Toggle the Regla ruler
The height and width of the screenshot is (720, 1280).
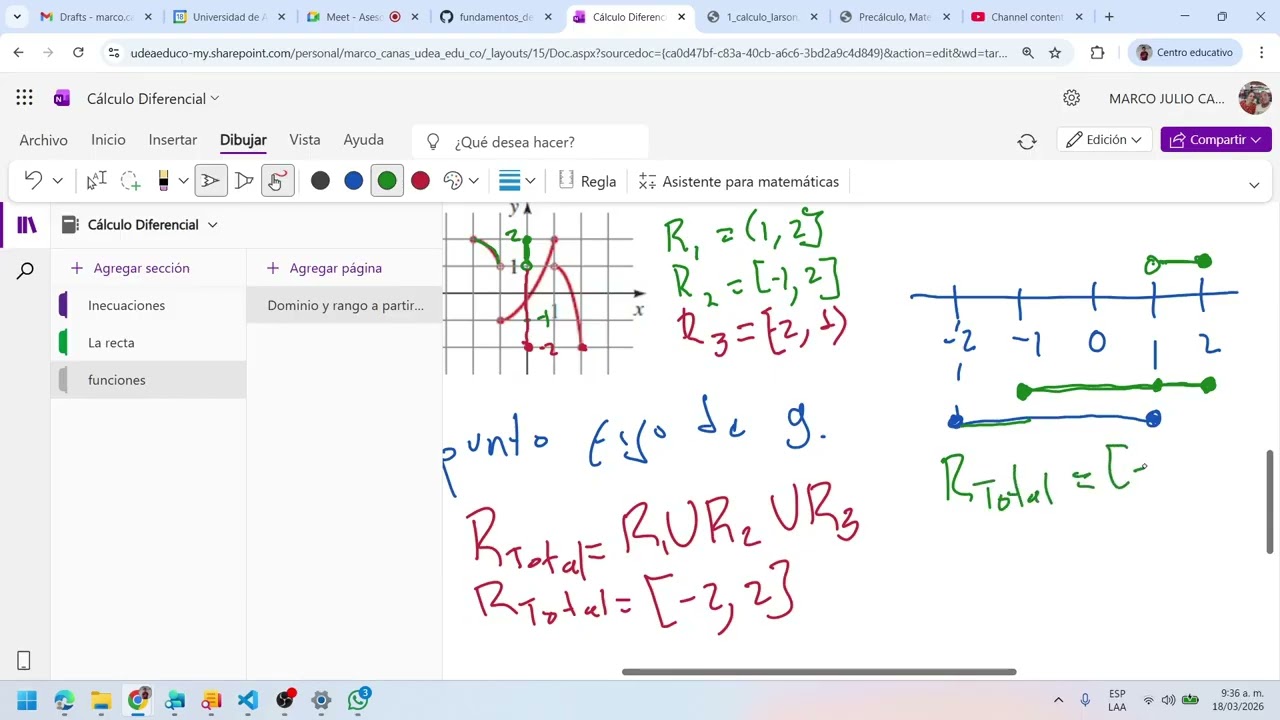point(587,181)
